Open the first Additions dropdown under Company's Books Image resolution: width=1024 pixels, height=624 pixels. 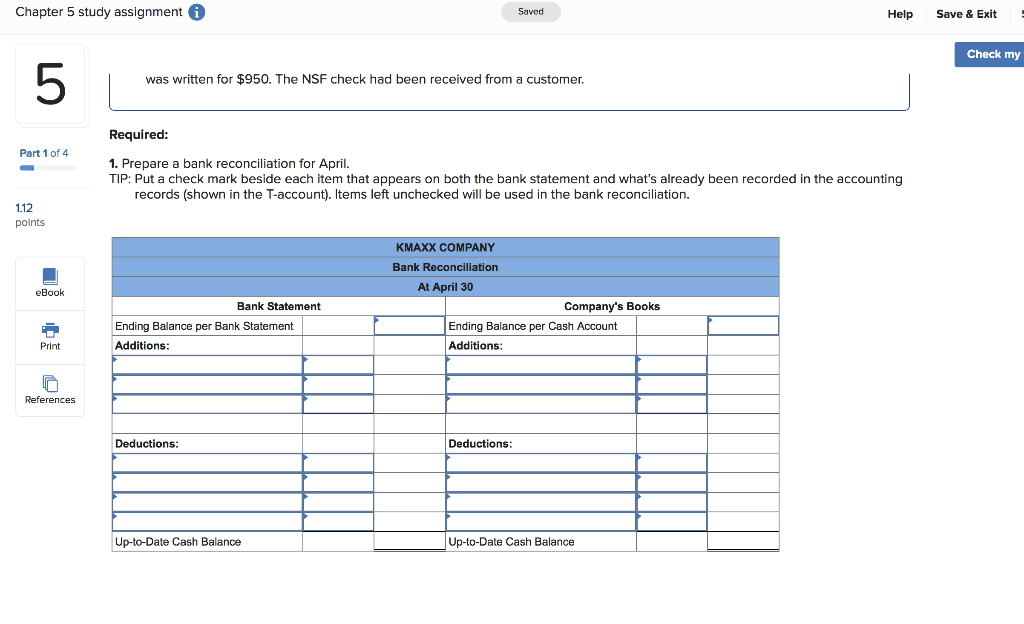pos(540,364)
